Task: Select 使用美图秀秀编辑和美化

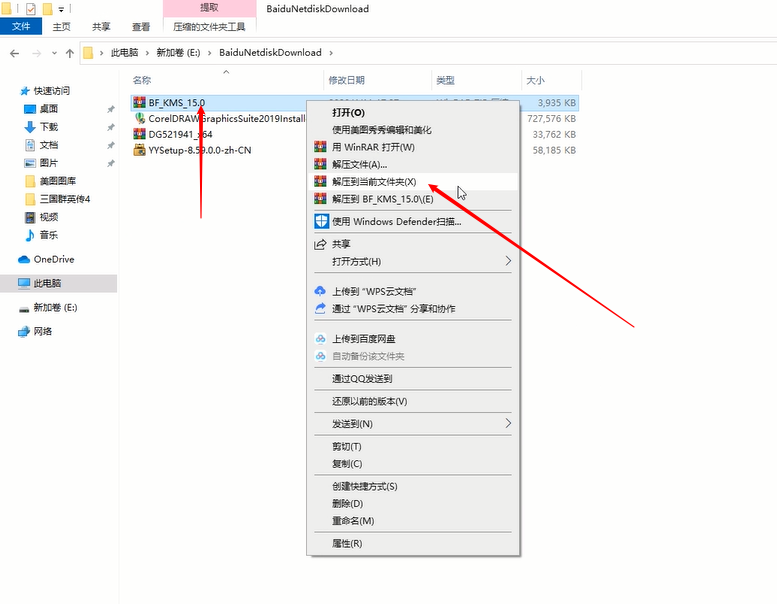Action: pyautogui.click(x=413, y=130)
